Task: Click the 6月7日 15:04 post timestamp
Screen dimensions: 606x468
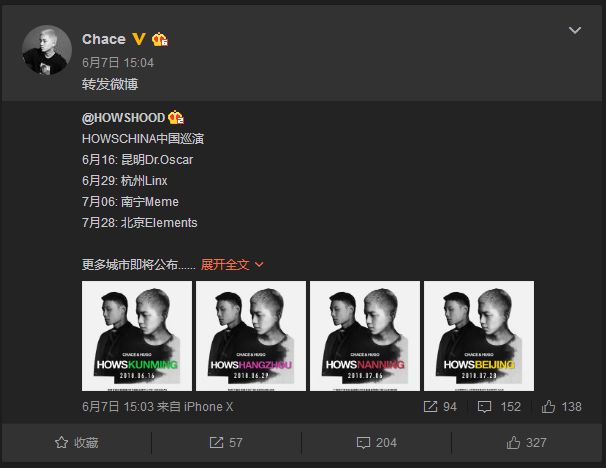Action: [118, 63]
